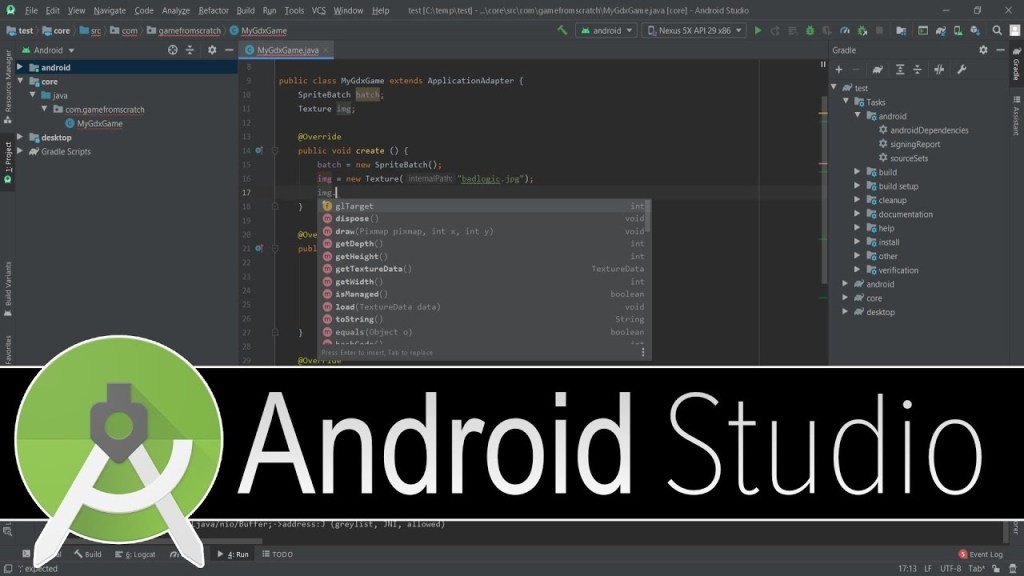The height and width of the screenshot is (576, 1024).
Task: Choose getTextureData() in autocomplete list
Action: (482, 268)
